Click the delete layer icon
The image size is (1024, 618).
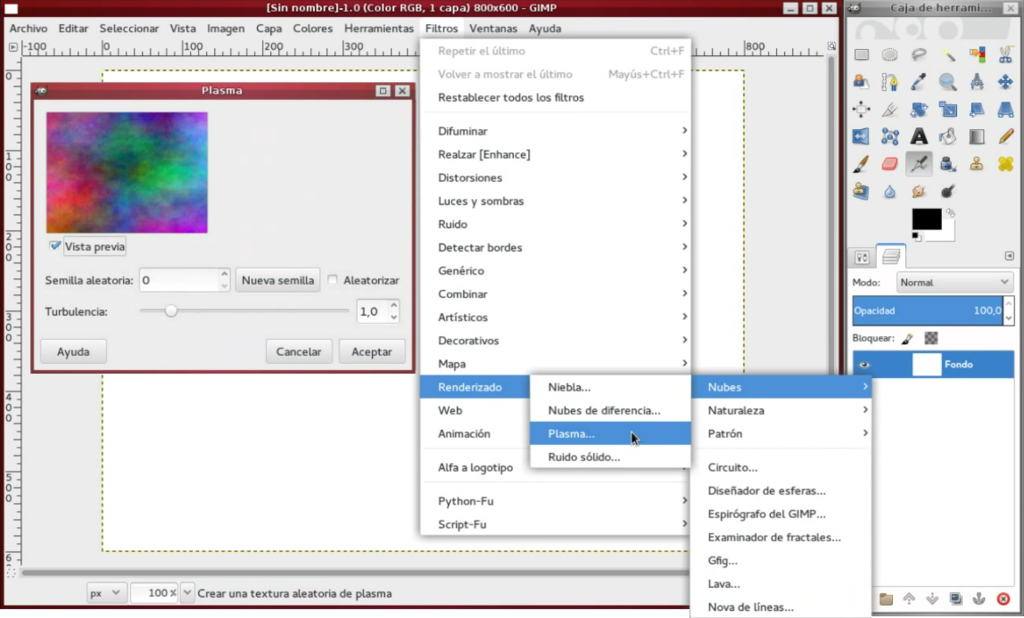pos(1004,598)
